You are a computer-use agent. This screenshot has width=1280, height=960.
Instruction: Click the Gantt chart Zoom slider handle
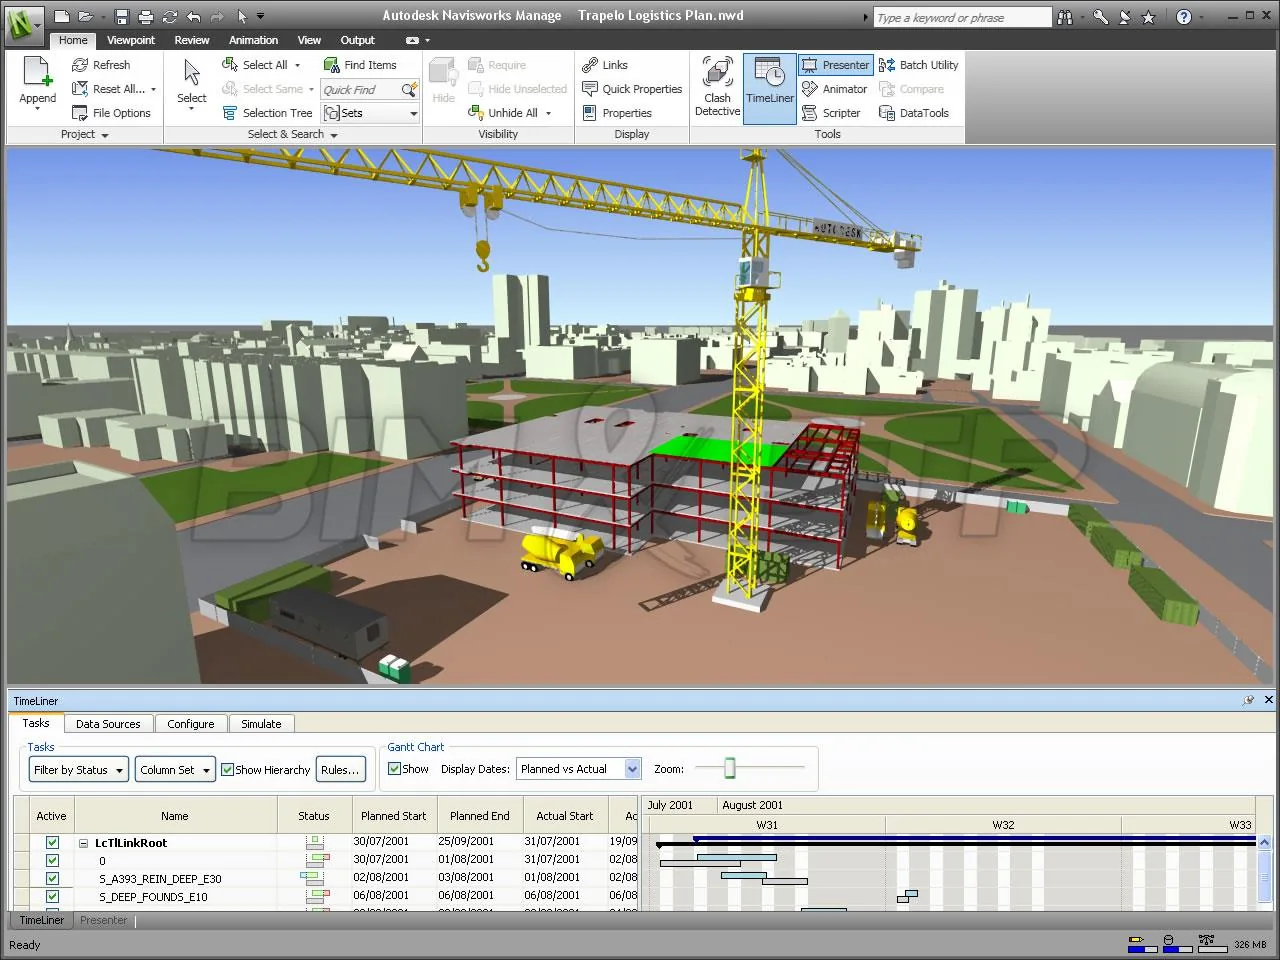[730, 768]
